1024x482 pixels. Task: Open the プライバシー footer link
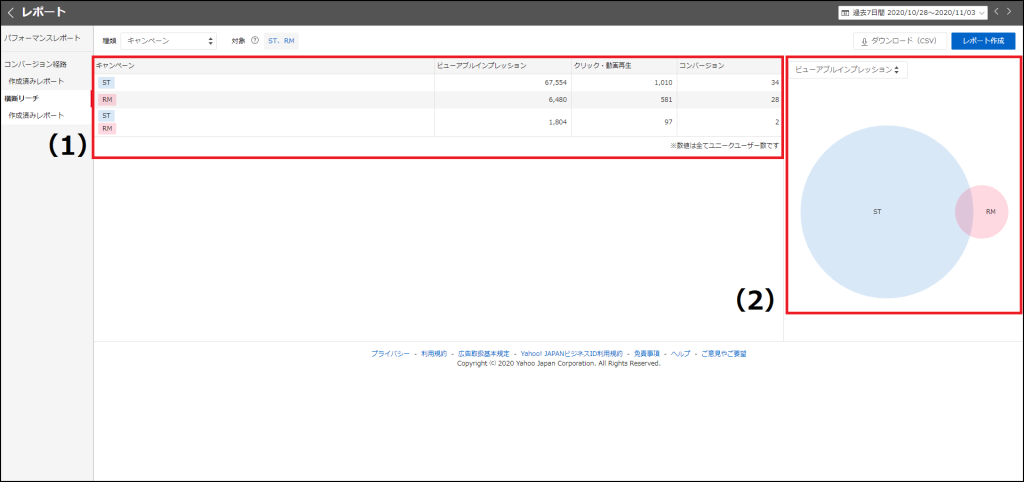tap(391, 353)
